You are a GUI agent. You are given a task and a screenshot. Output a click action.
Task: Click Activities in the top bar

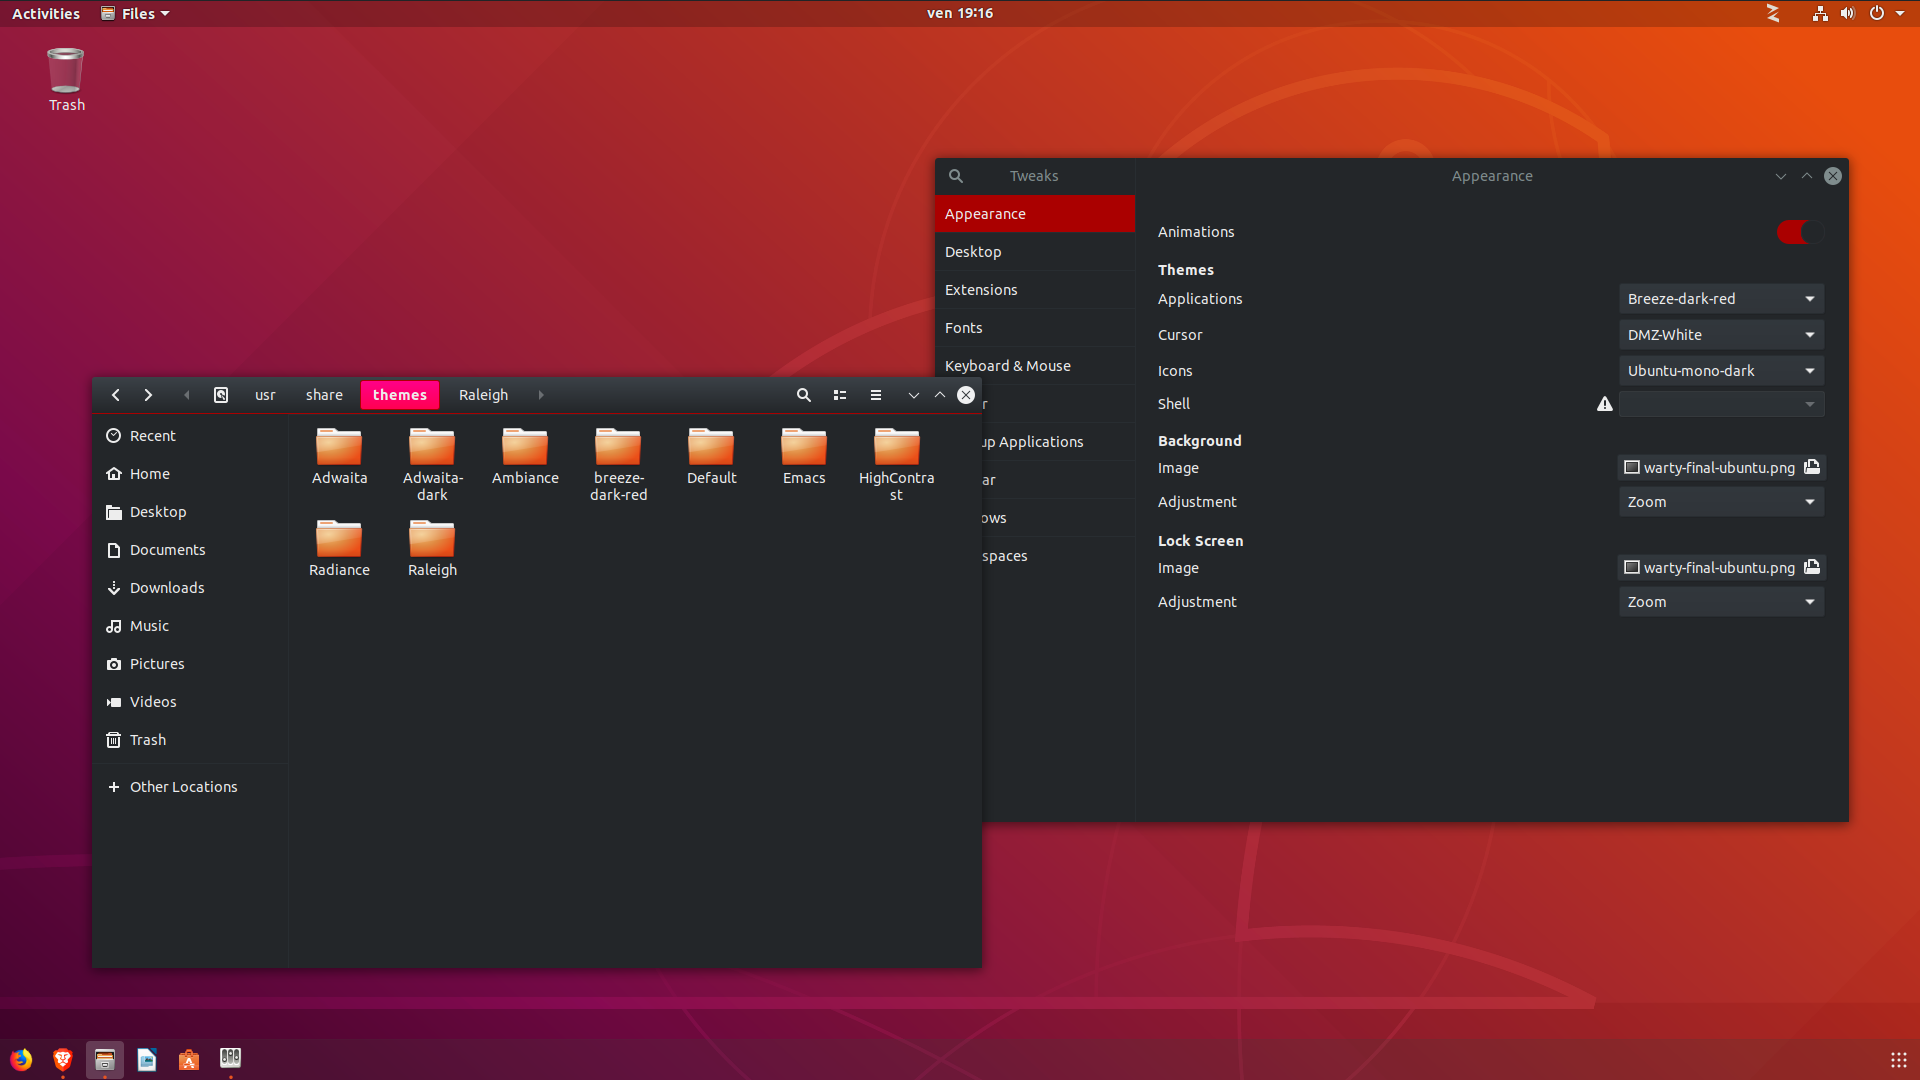[x=46, y=13]
